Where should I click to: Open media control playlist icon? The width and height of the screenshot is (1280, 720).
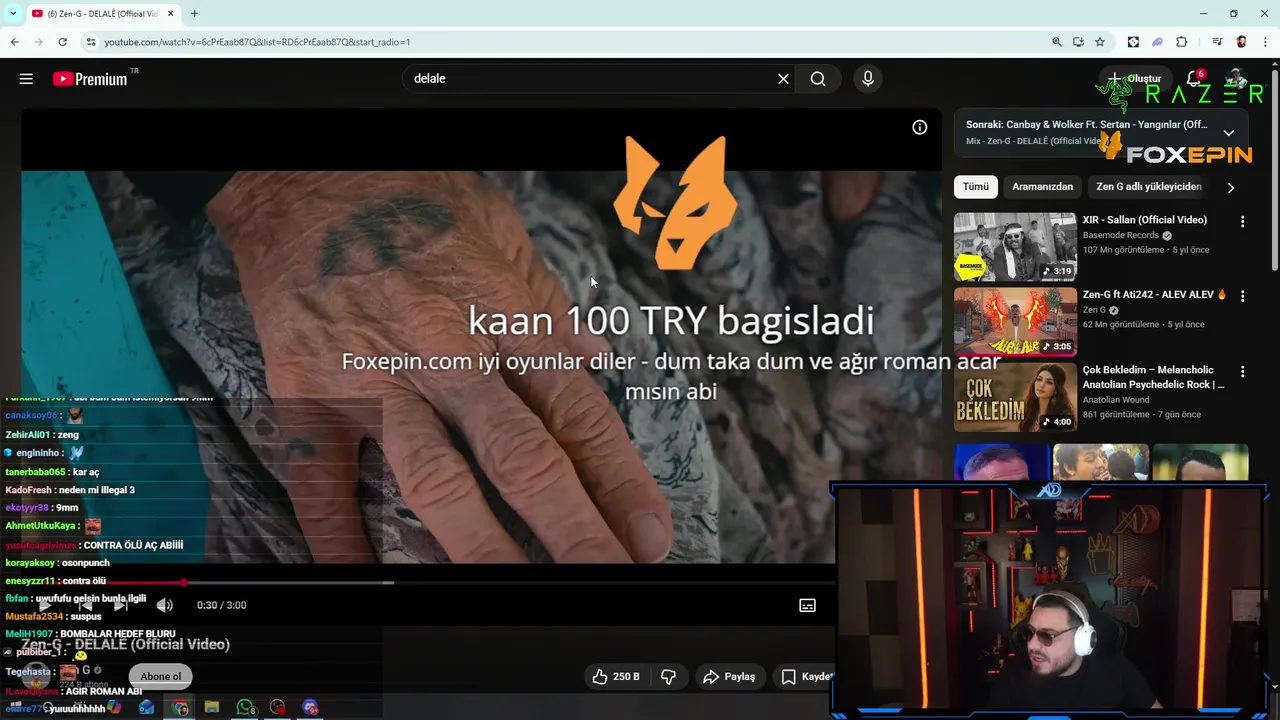click(x=1217, y=42)
